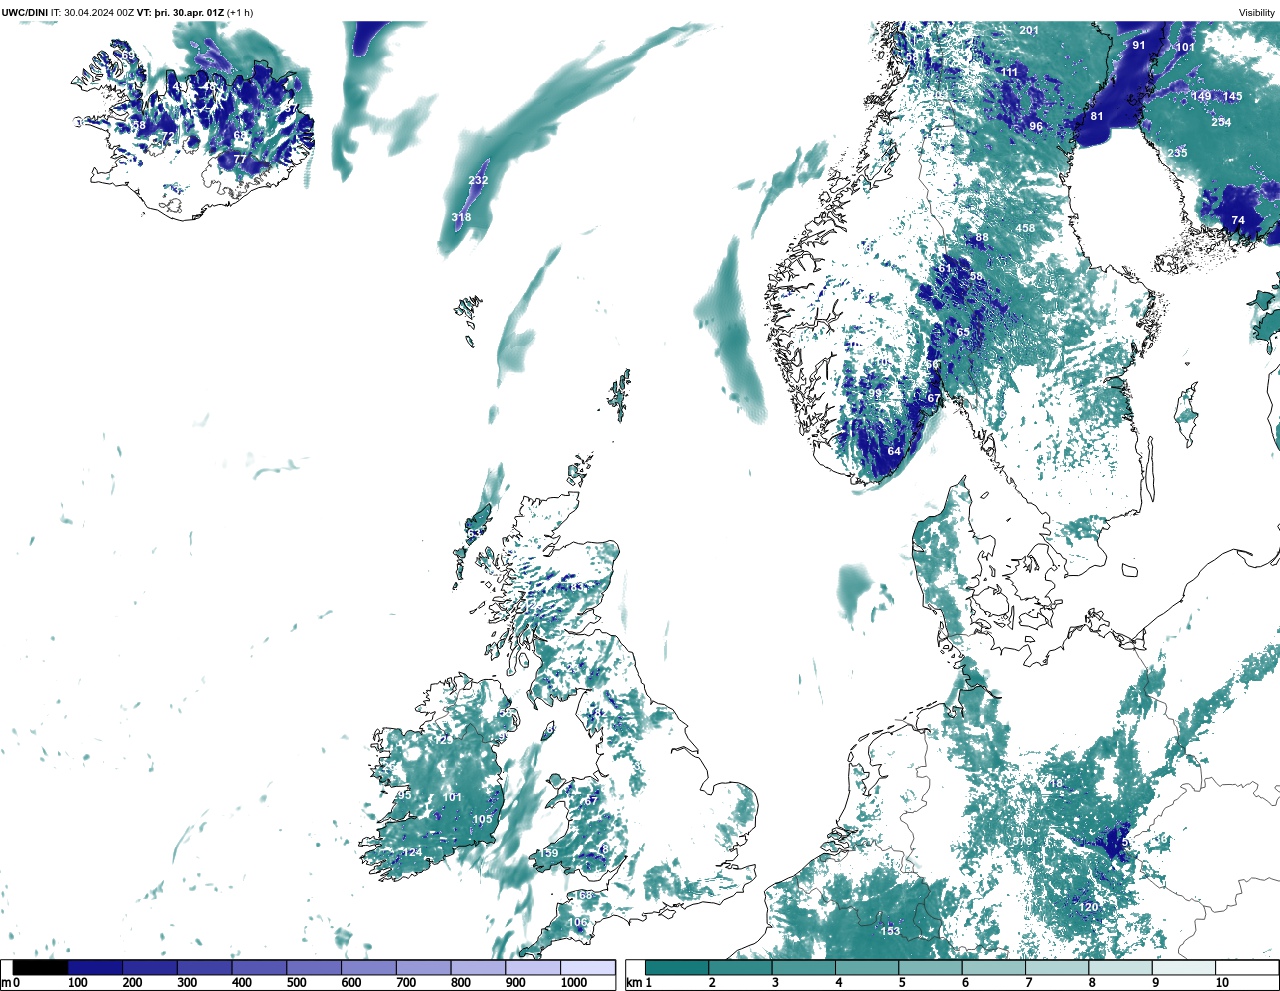Select the 900 m legend swatch
The width and height of the screenshot is (1280, 991).
coord(532,967)
